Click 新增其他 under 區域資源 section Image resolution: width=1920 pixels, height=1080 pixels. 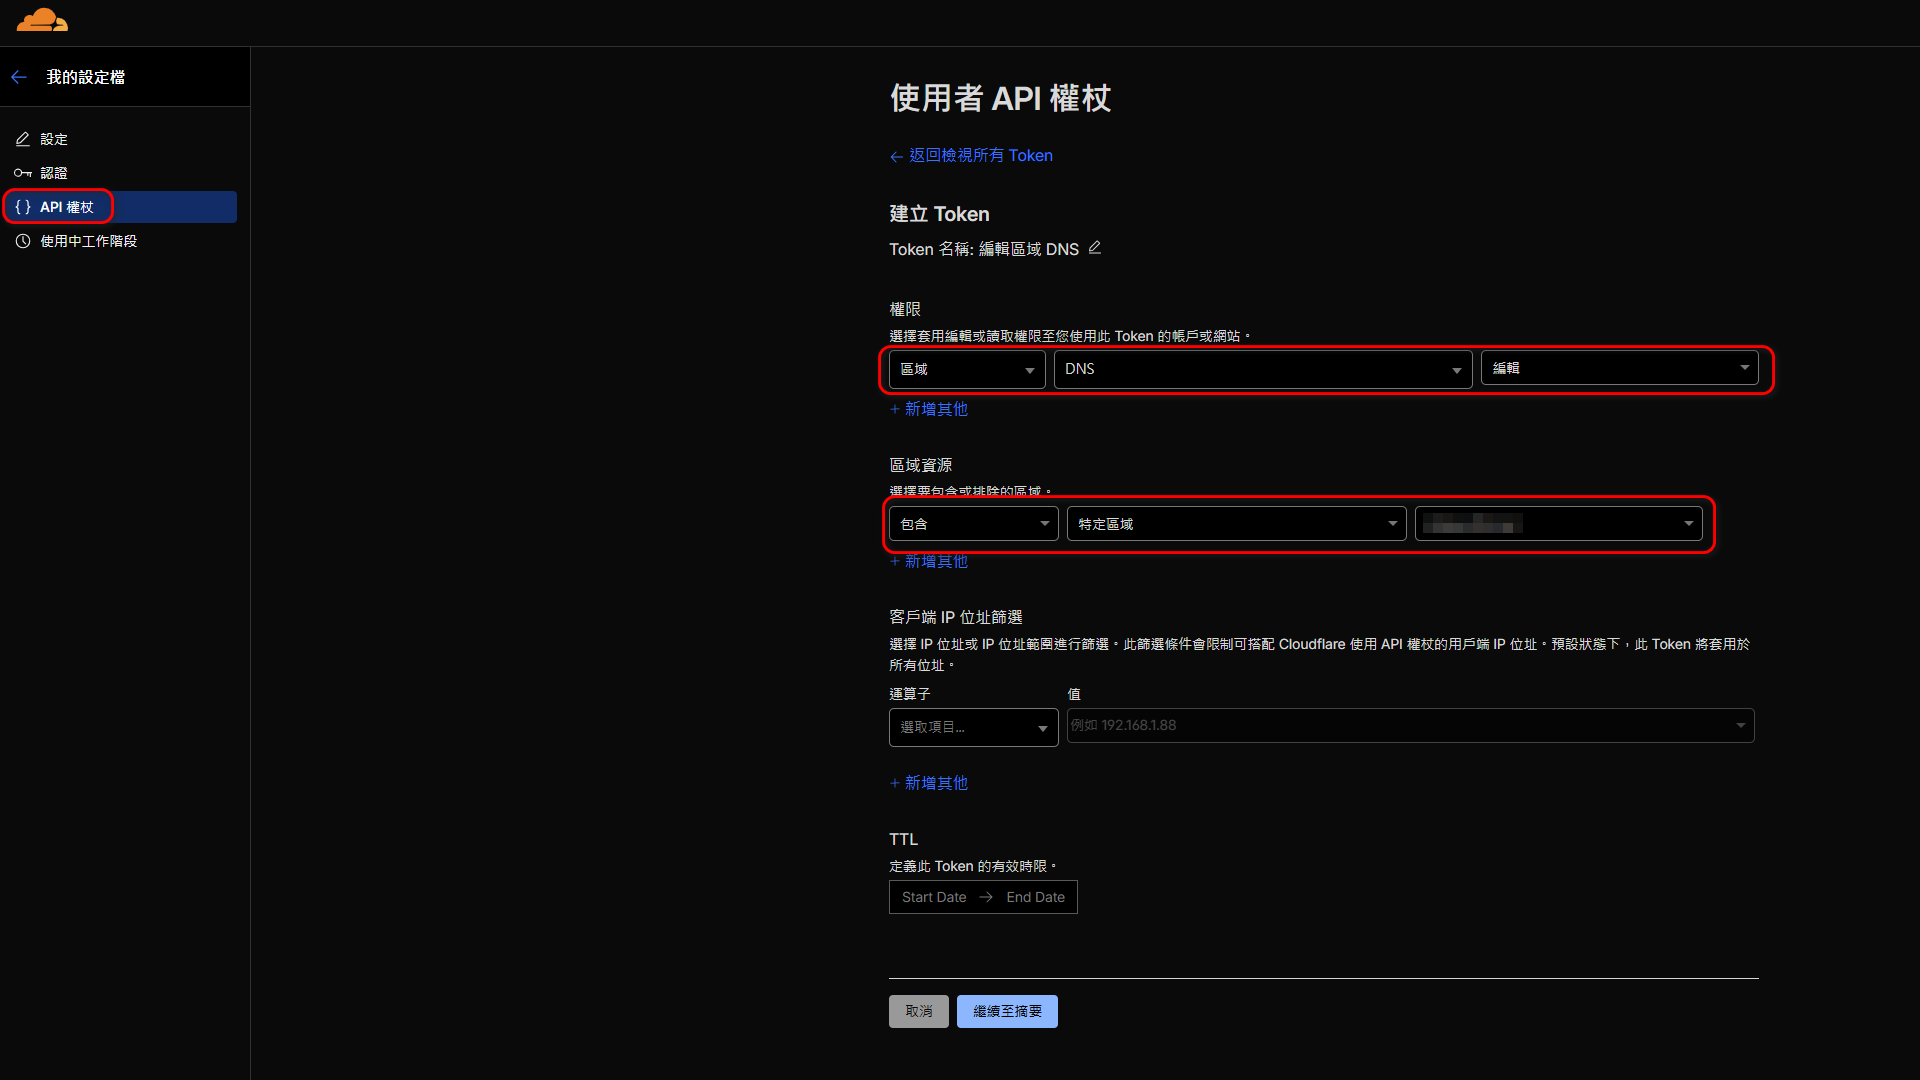tap(929, 562)
